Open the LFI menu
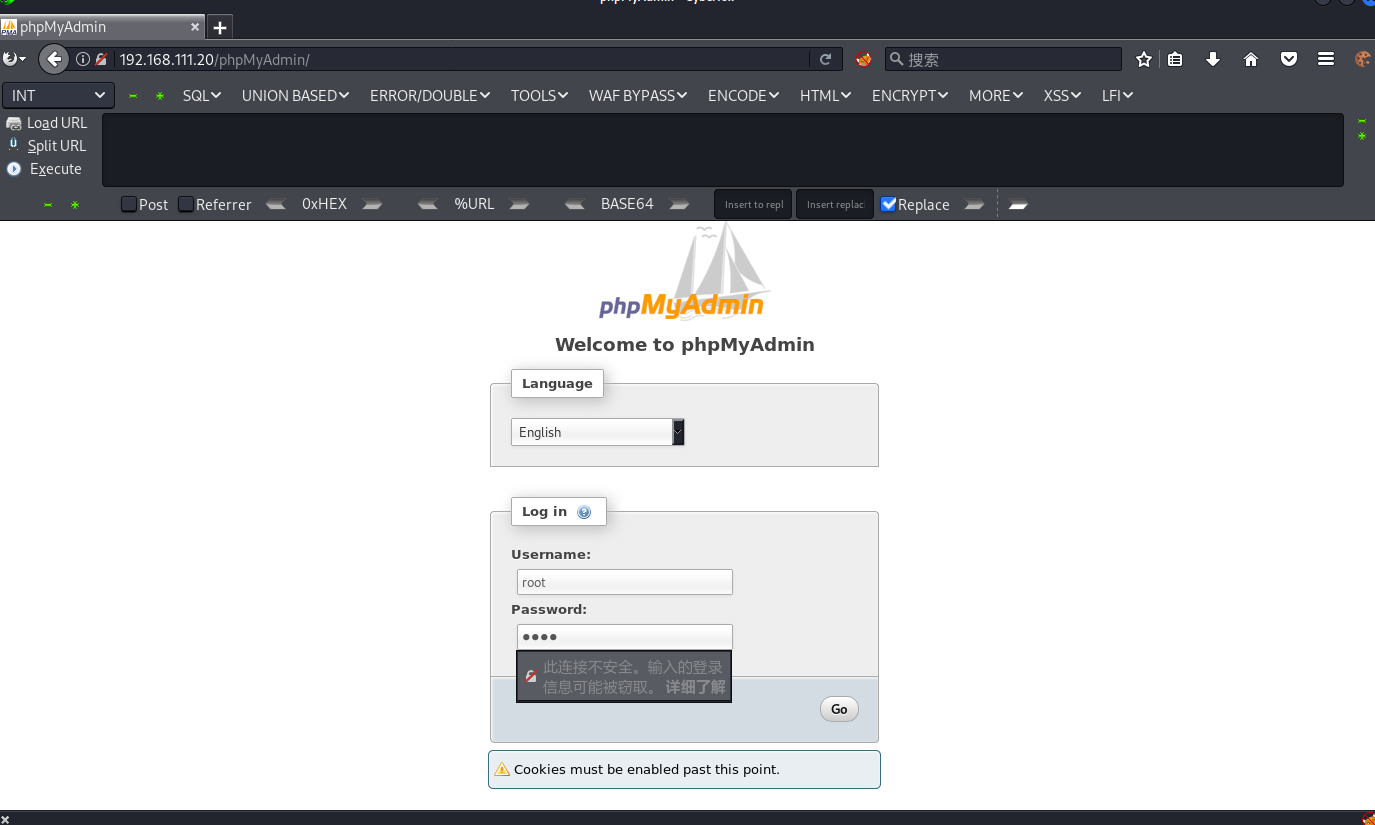 coord(1117,95)
